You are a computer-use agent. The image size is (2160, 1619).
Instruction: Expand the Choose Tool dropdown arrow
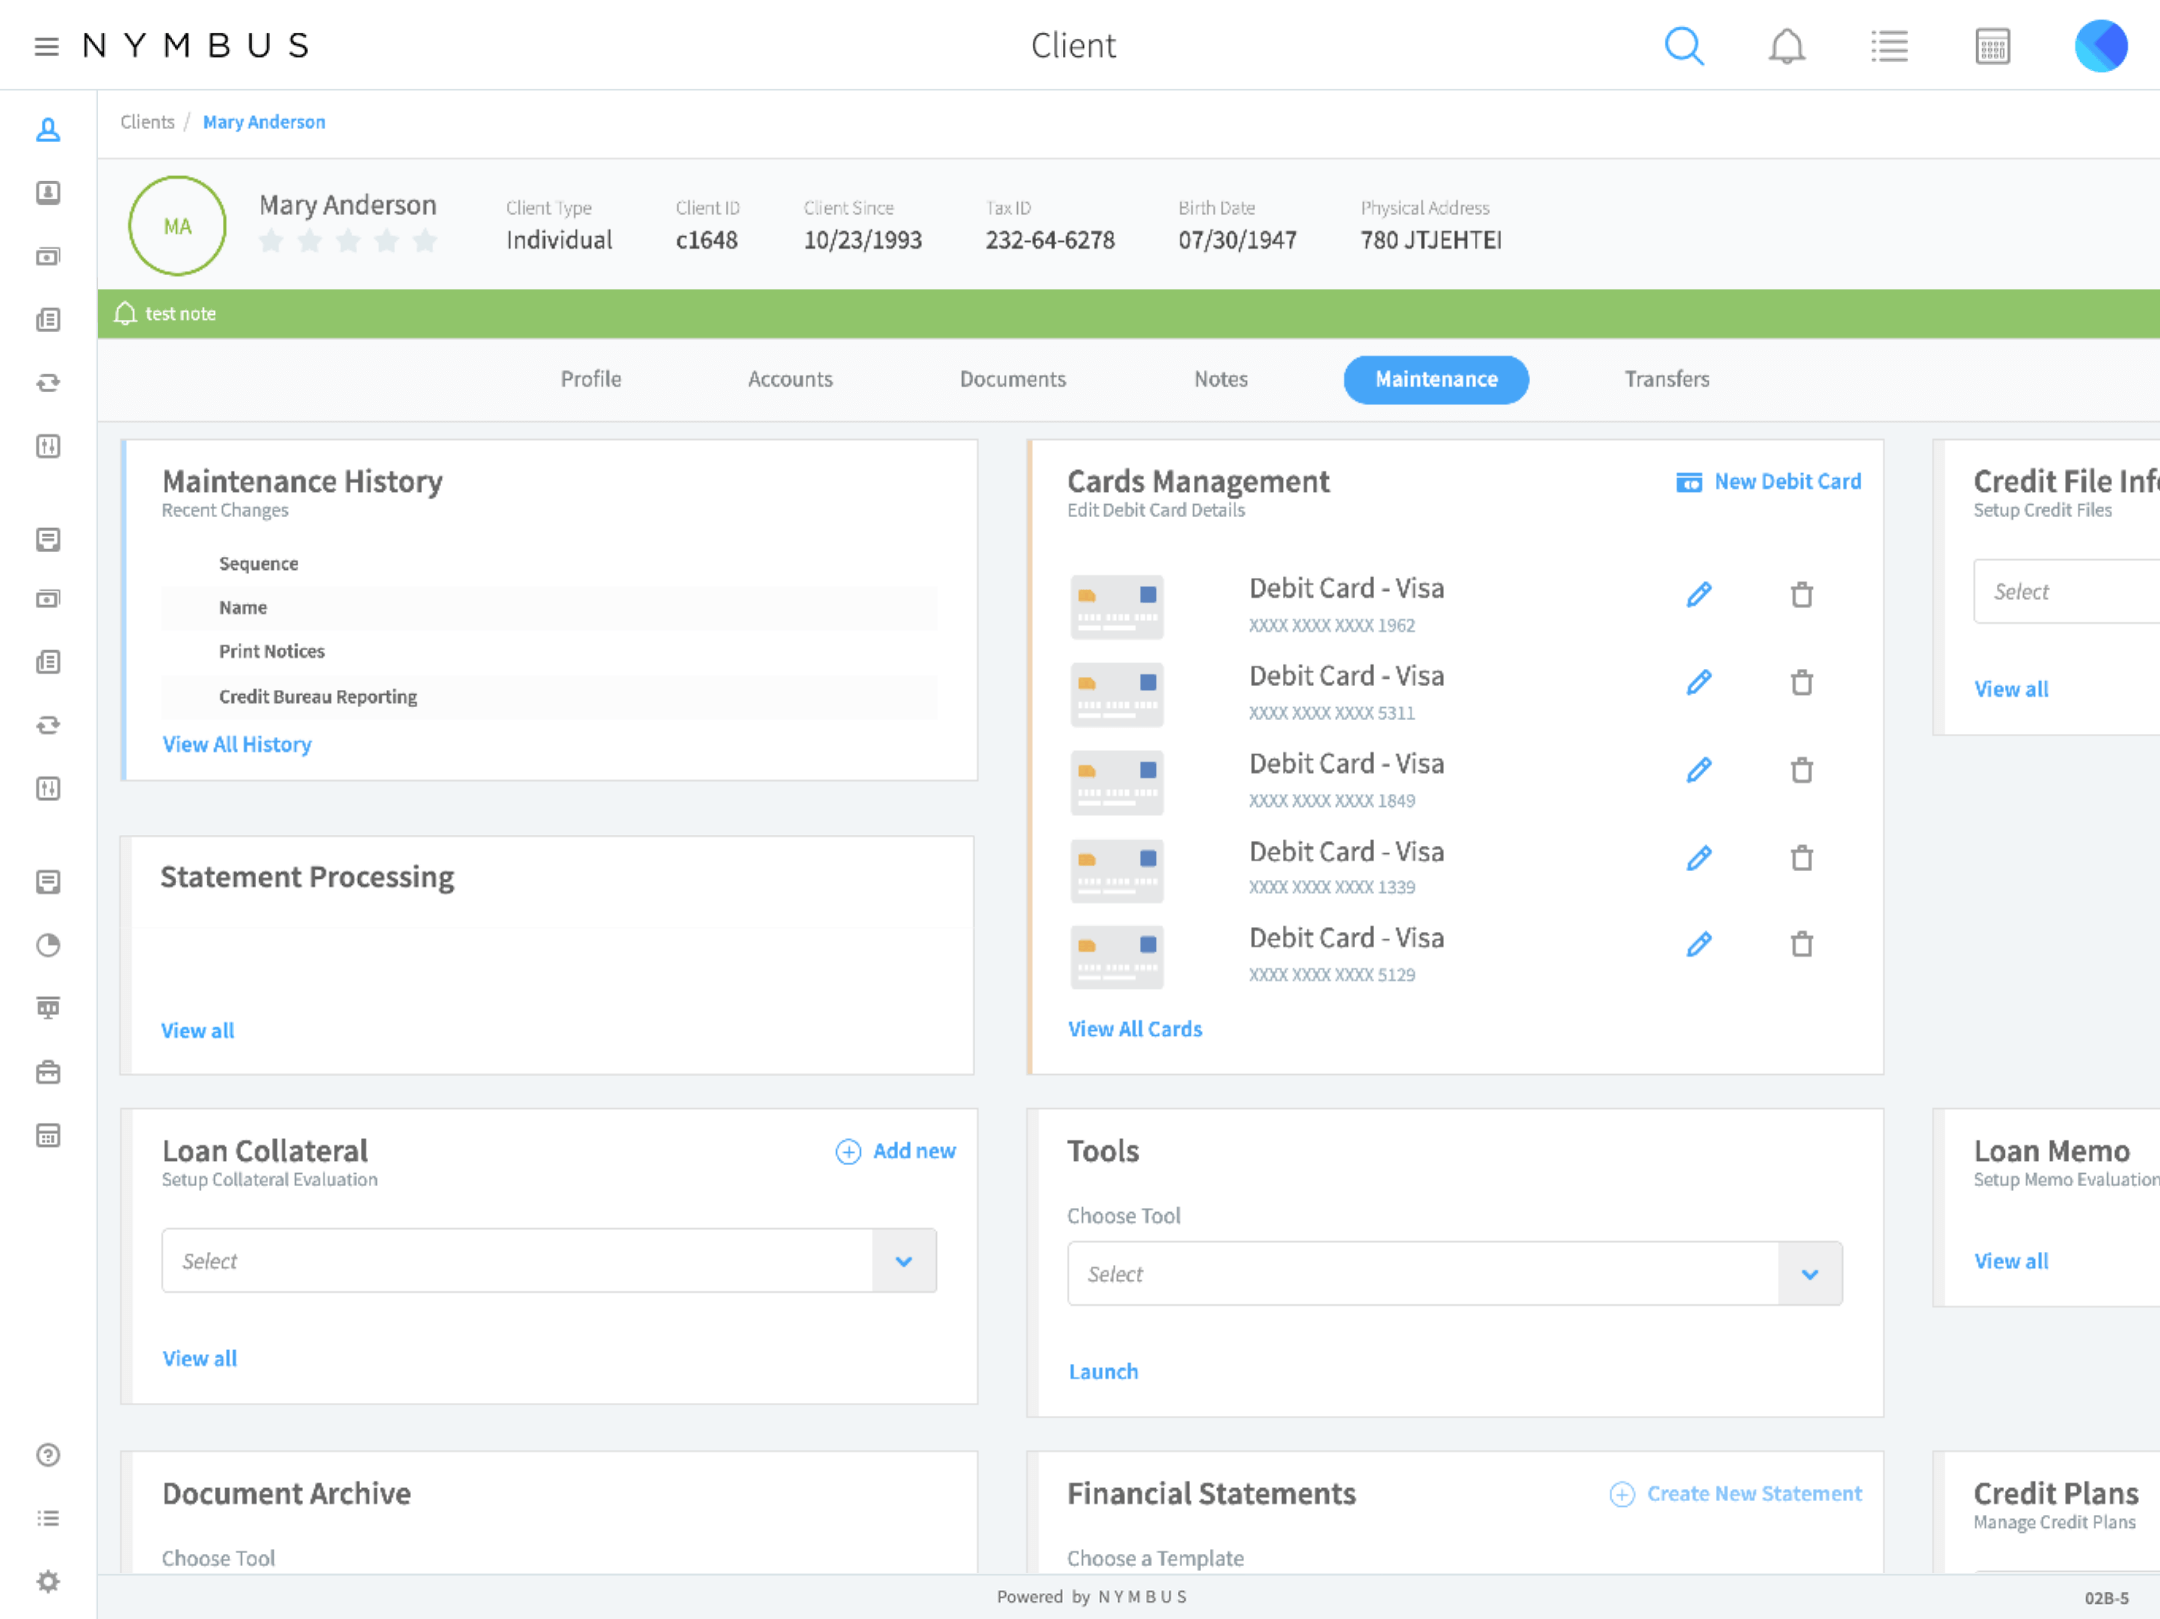point(1810,1274)
